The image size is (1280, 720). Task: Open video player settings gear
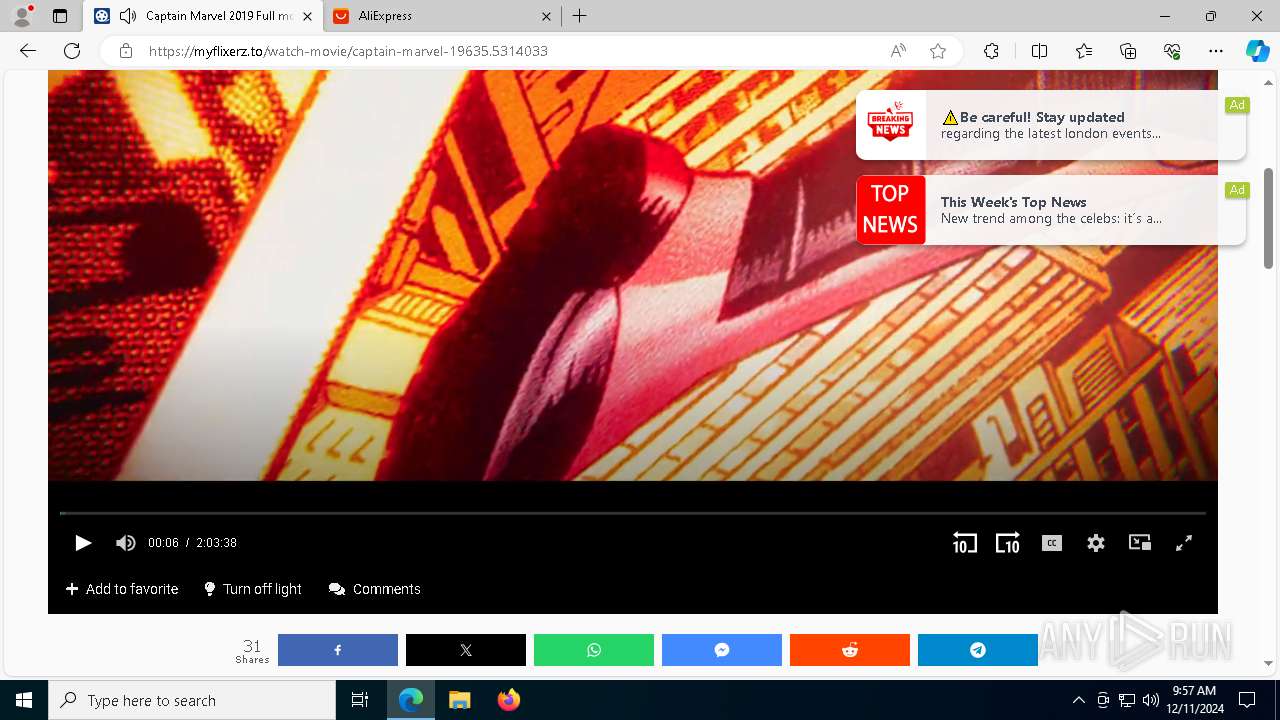click(1096, 543)
